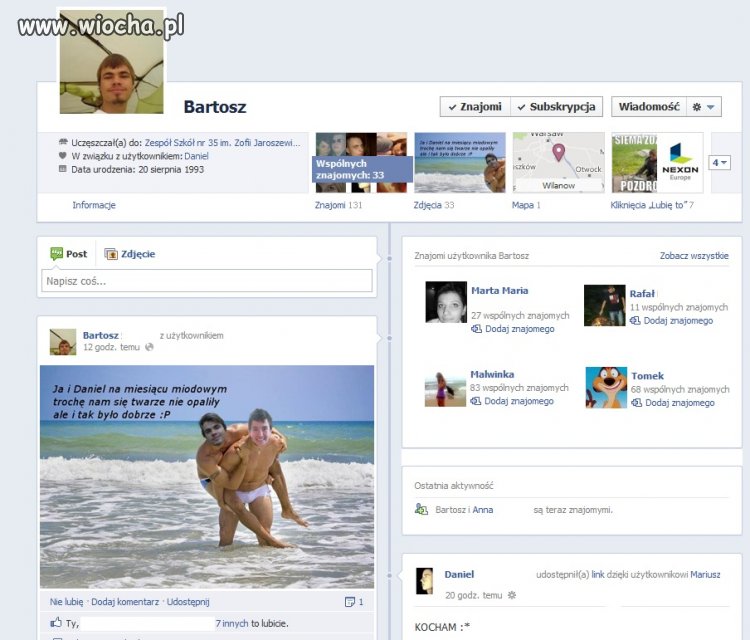Open the Informacje section

coord(94,205)
